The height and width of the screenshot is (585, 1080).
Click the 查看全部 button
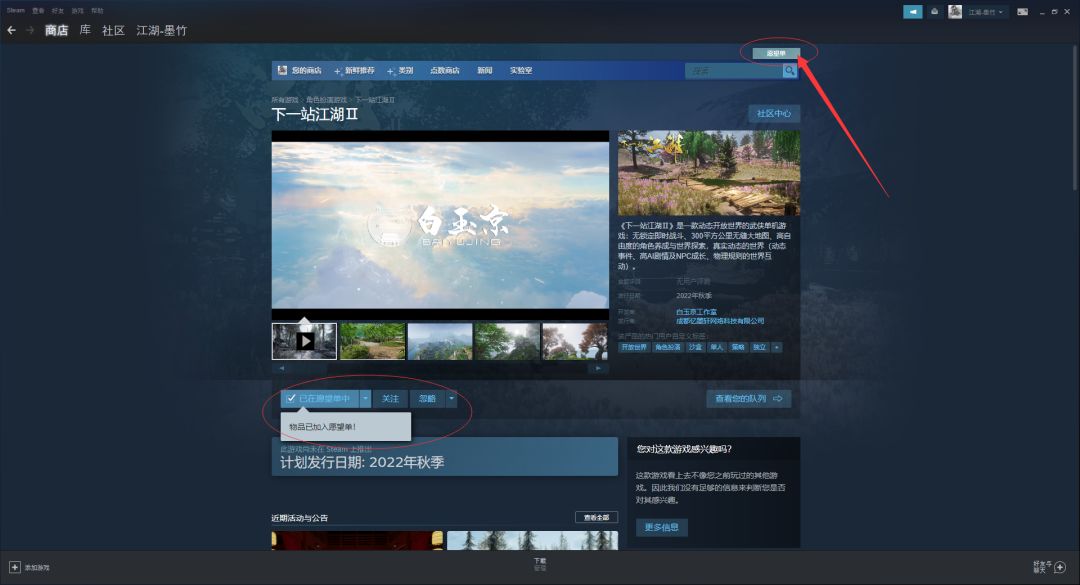click(596, 517)
